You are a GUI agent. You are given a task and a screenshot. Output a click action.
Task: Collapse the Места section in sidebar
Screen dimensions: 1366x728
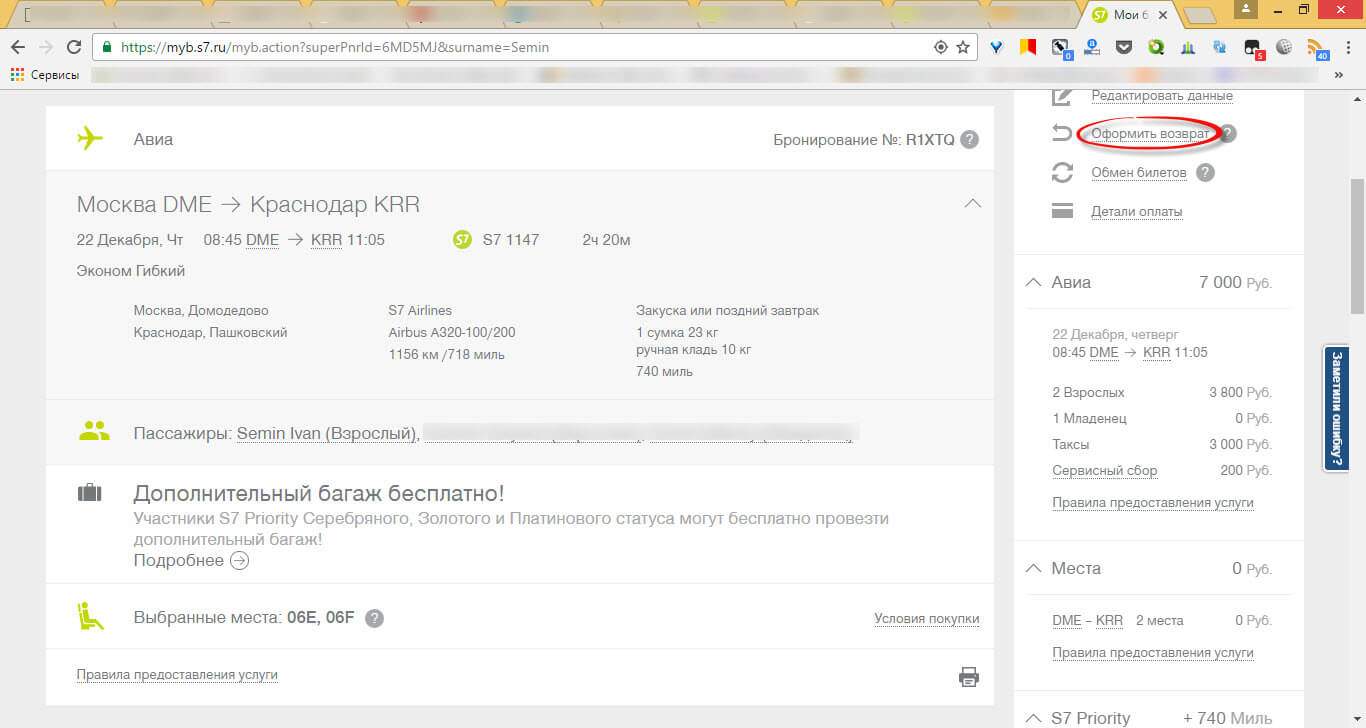(x=1034, y=569)
